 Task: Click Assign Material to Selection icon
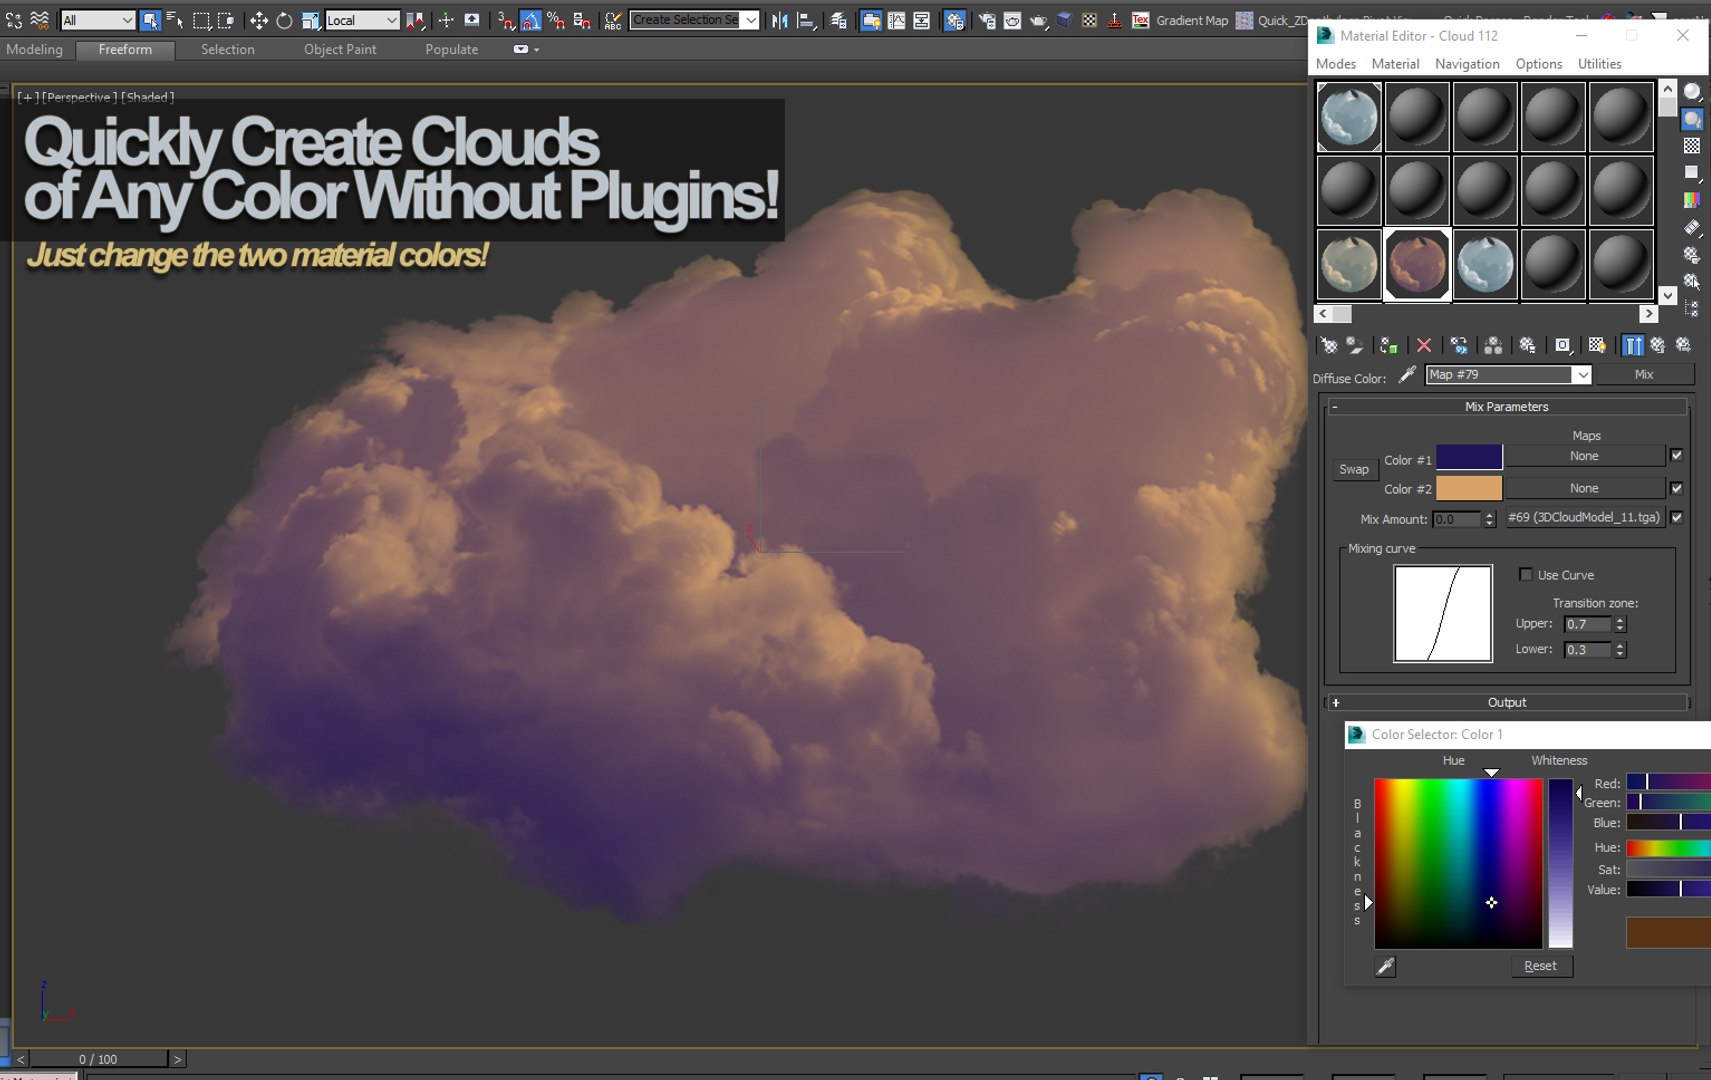click(1389, 345)
